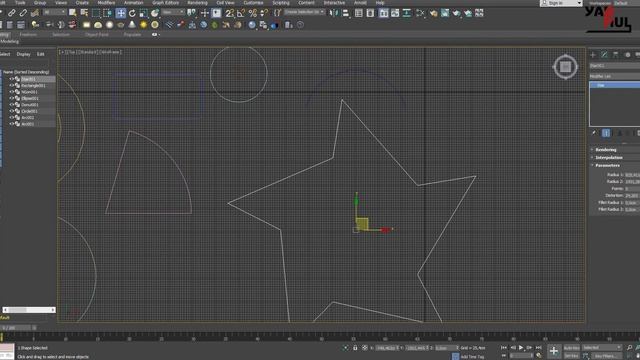Click the Scene Explorer horizontal scrollbar
Screen dimensions: 640x360
[29, 310]
